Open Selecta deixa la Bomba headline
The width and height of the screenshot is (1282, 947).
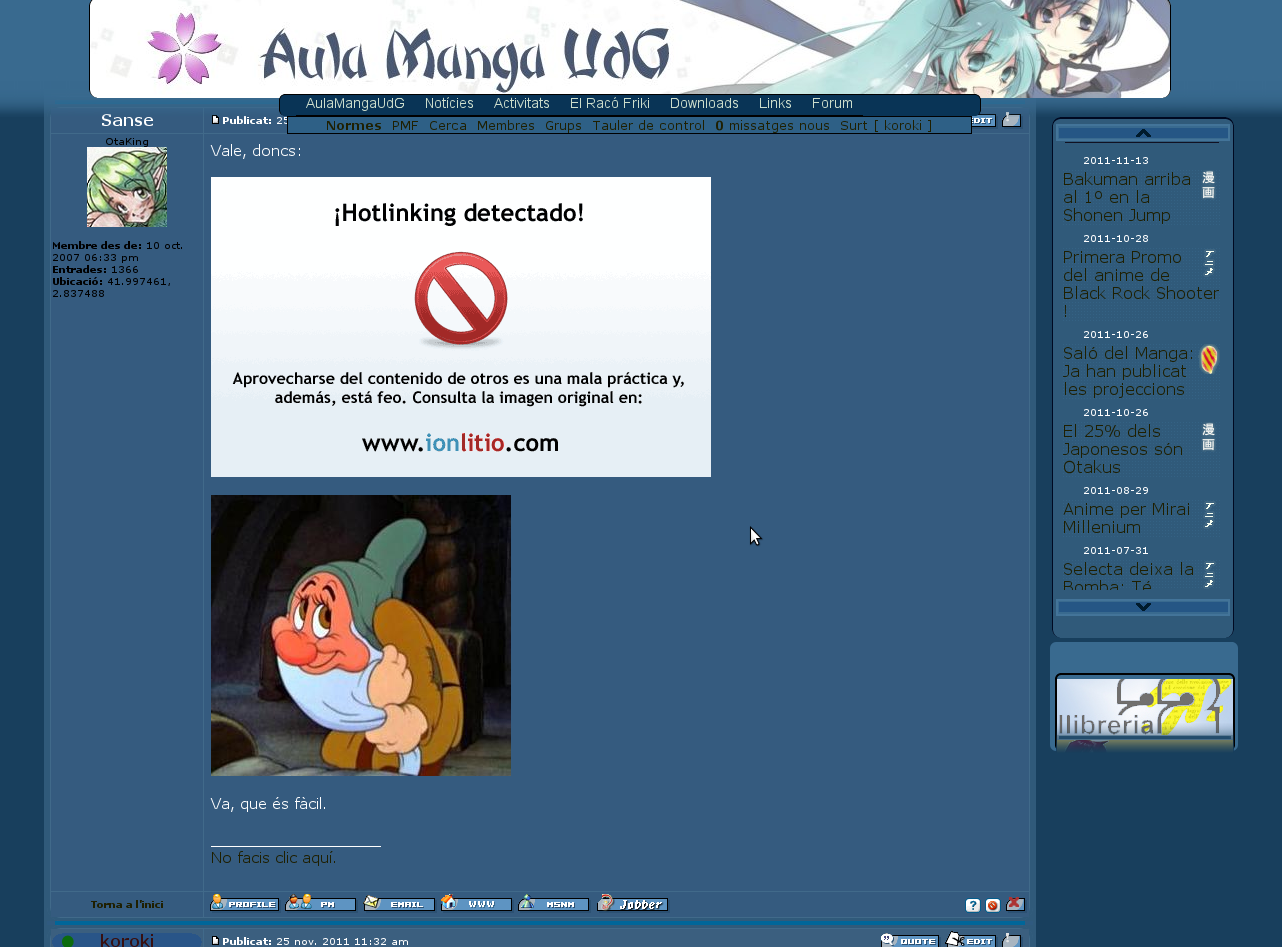click(1128, 575)
